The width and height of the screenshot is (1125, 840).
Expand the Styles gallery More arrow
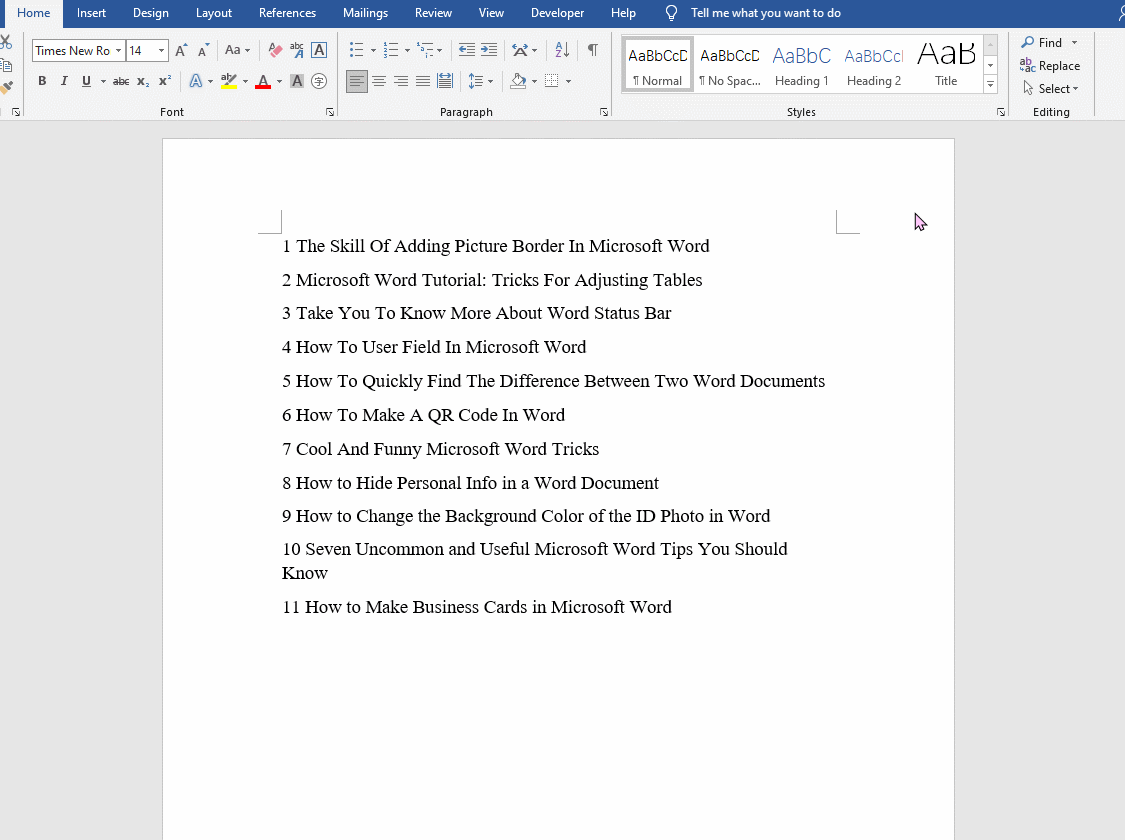point(990,84)
